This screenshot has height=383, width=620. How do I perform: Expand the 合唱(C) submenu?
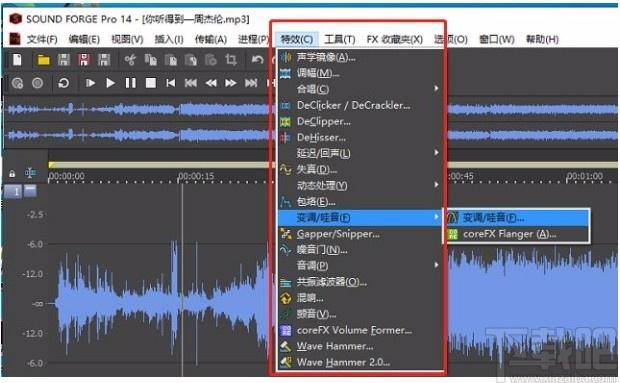[x=360, y=89]
